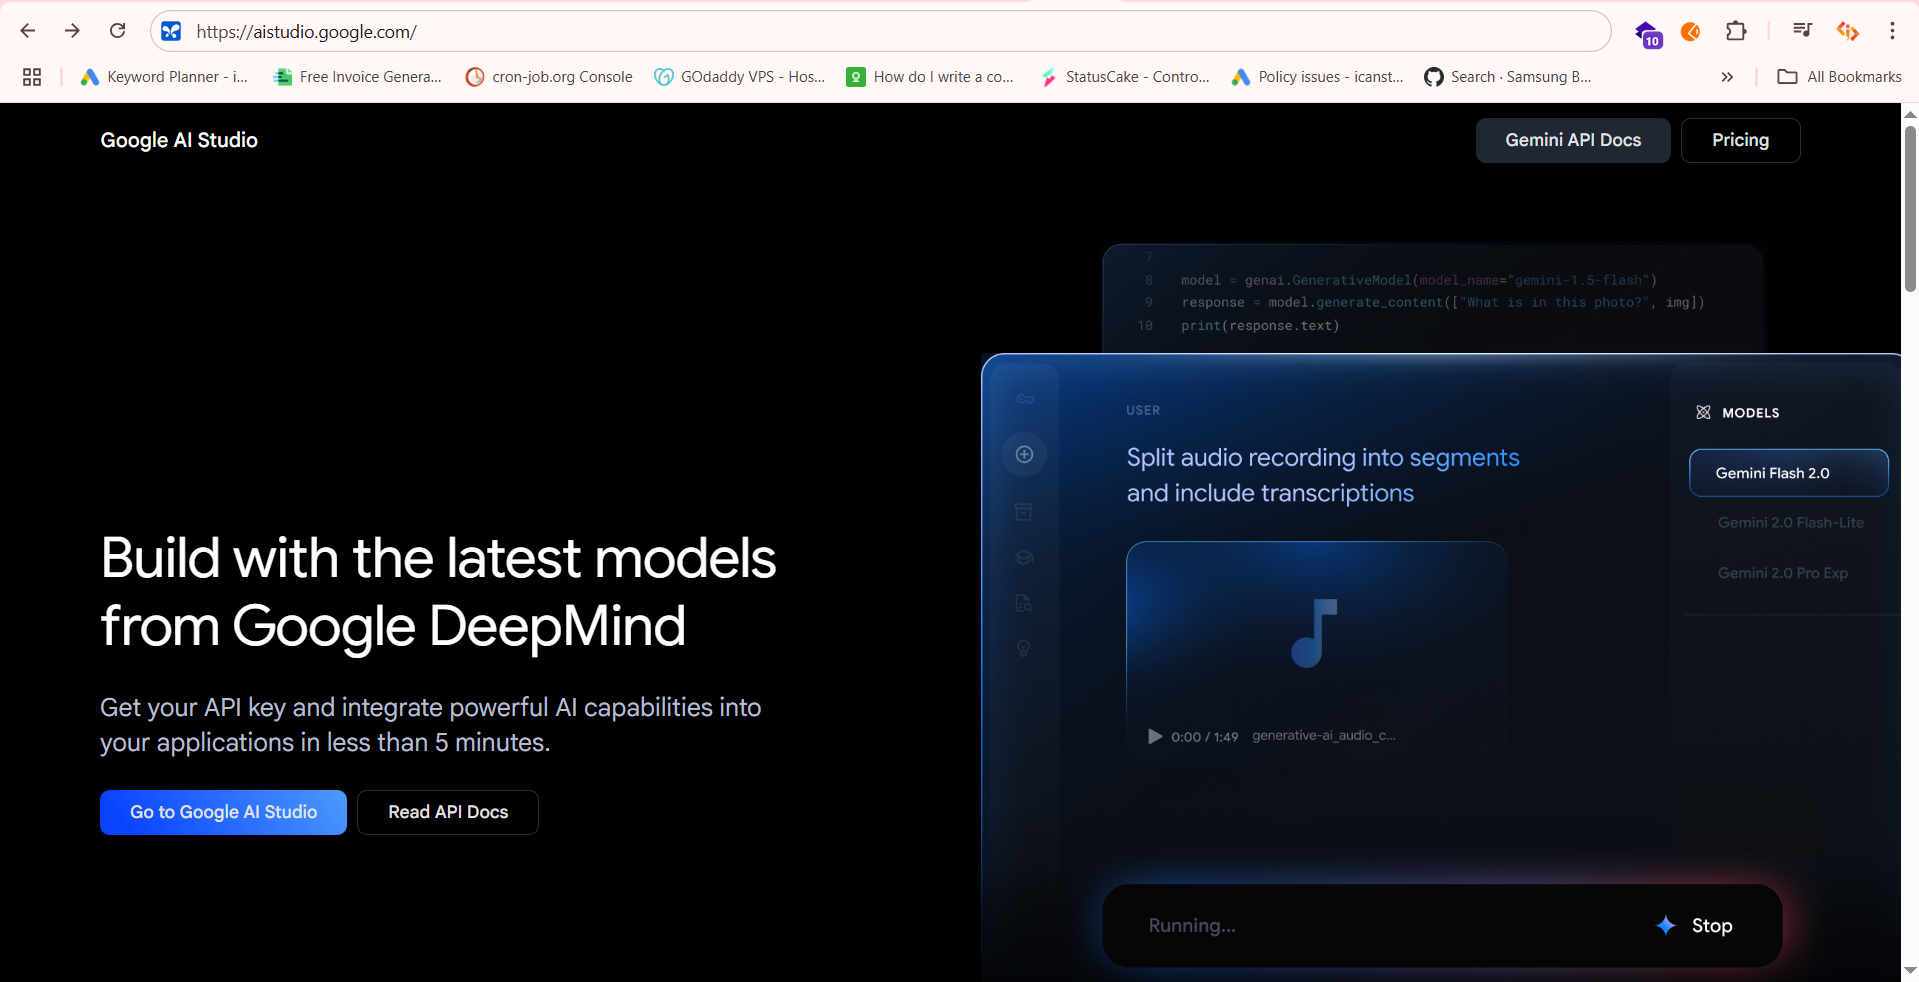Reload the current page
The width and height of the screenshot is (1919, 982).
click(x=117, y=31)
